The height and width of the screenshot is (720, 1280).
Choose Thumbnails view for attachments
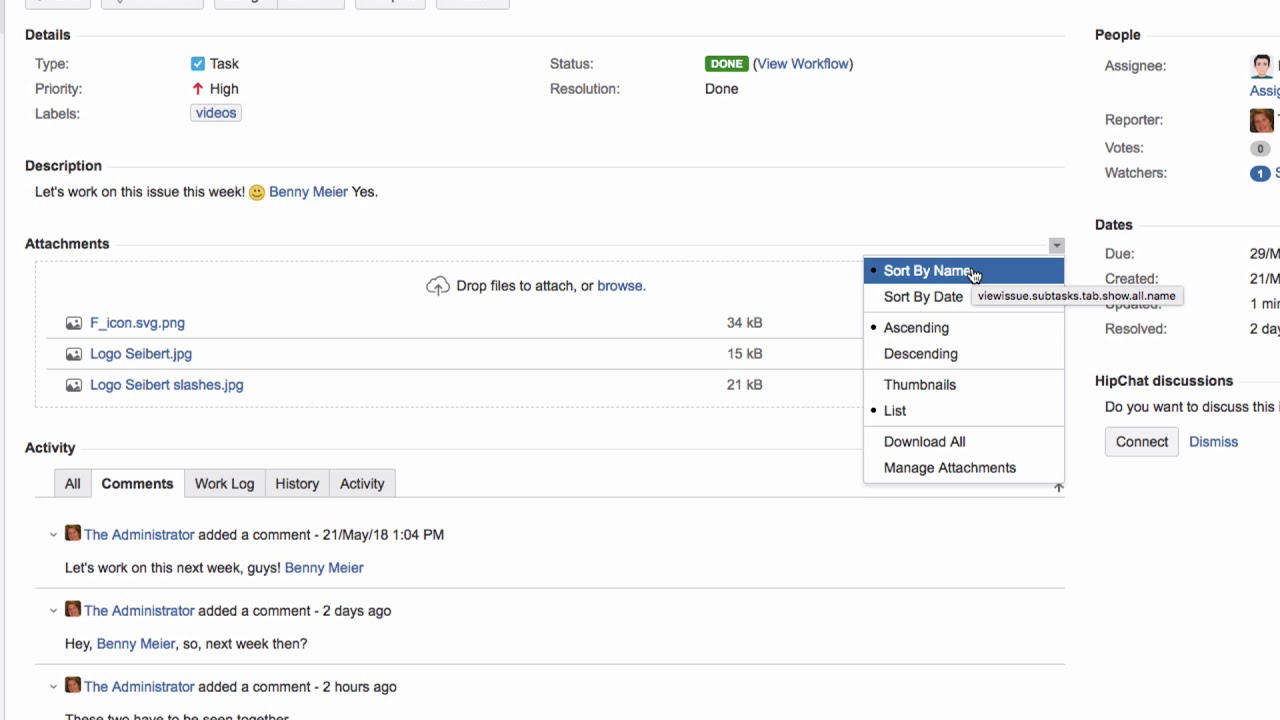pos(919,385)
